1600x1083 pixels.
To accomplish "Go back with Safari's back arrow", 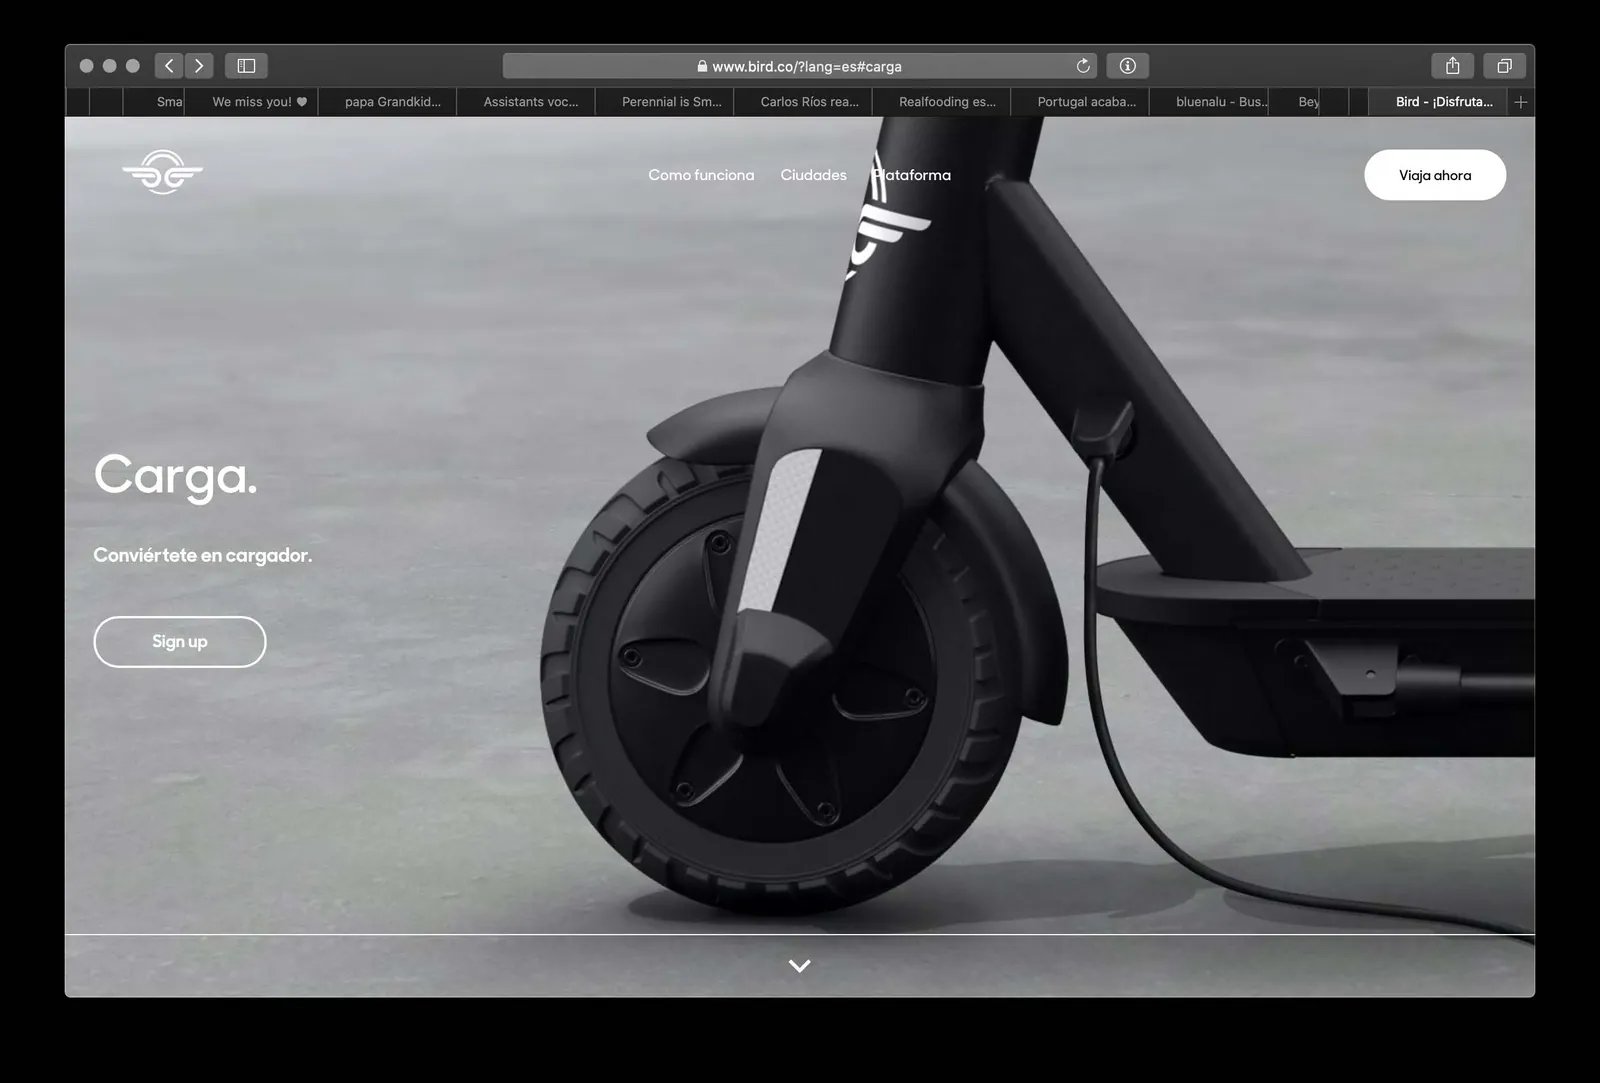I will 169,66.
